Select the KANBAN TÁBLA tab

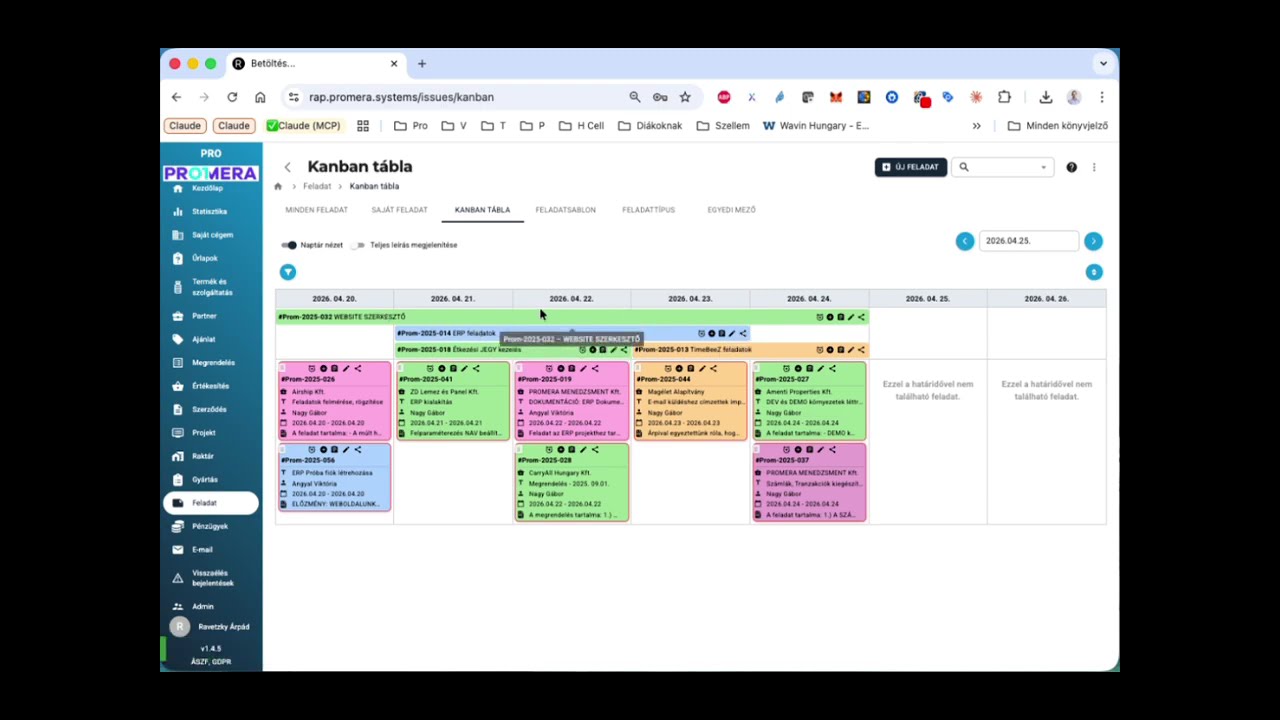point(482,210)
